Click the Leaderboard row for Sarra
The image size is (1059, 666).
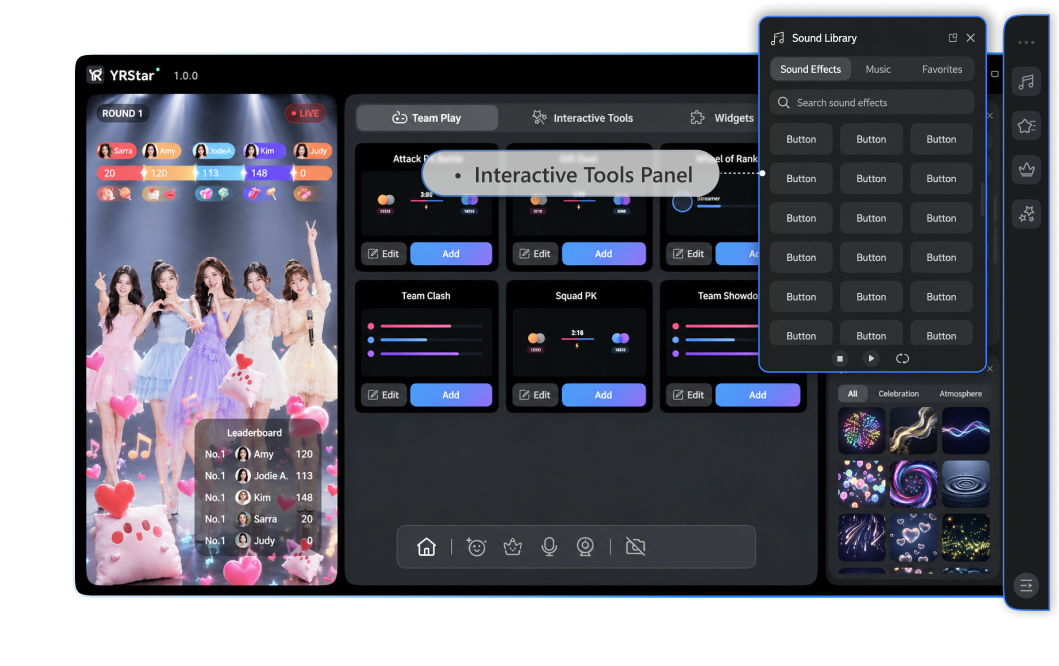point(259,519)
